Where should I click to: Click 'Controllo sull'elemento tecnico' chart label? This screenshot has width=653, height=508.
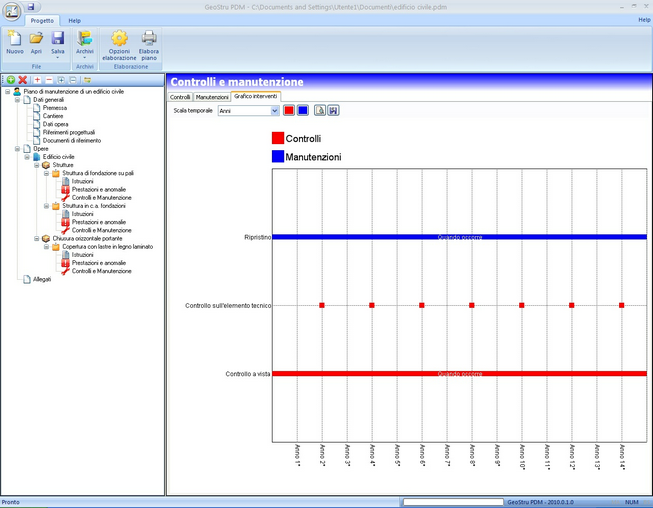(x=228, y=306)
